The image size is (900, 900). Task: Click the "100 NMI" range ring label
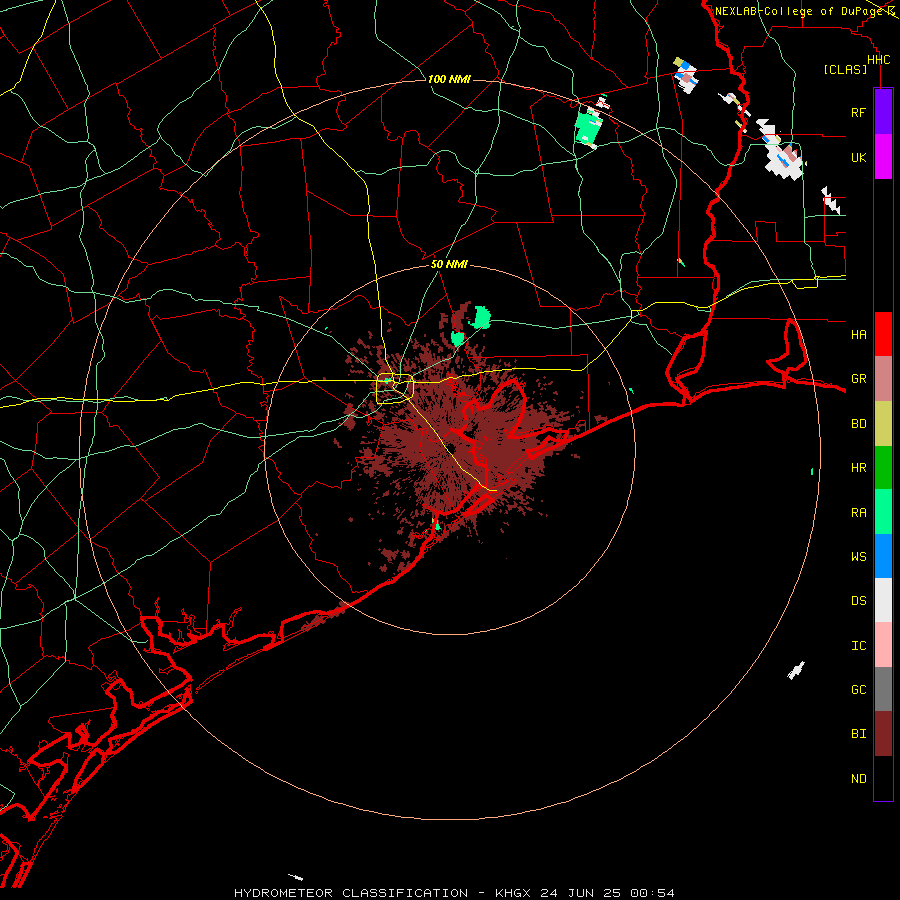(x=449, y=79)
